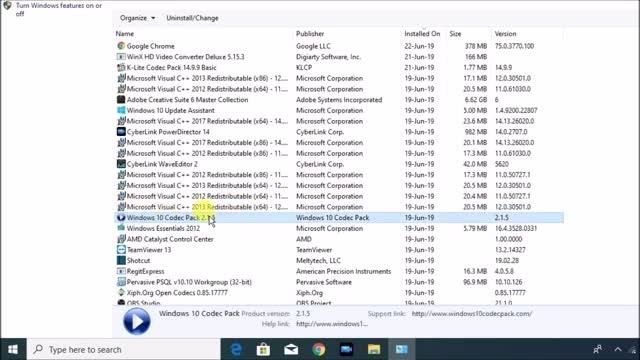This screenshot has height=360, width=640.
Task: Open the Help link URL
Action: [x=332, y=324]
